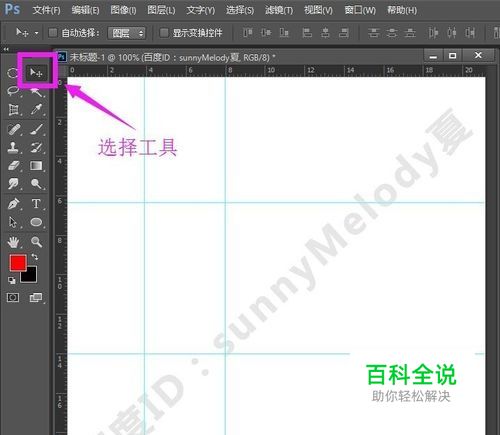This screenshot has height=435, width=500.
Task: Open the 视图(V) menu
Action: tap(318, 10)
